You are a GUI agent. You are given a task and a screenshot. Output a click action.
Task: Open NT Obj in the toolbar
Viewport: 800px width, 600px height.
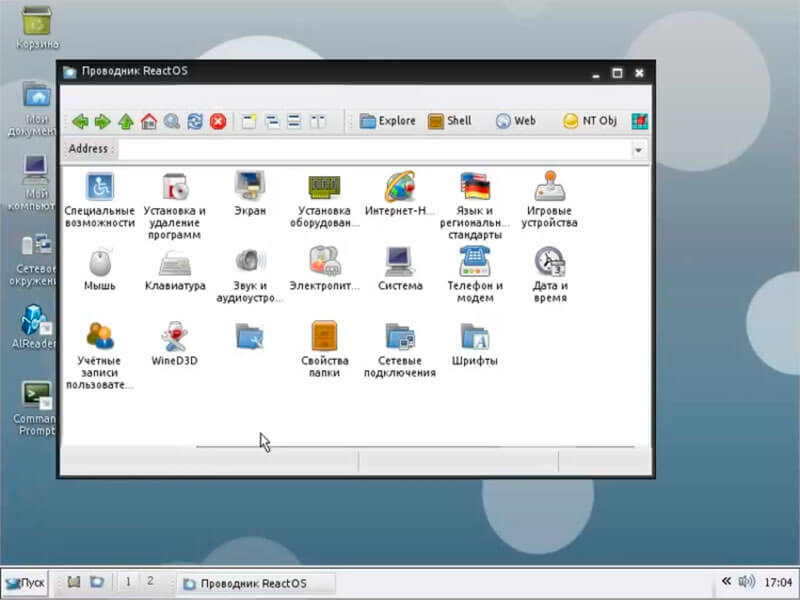pos(590,121)
